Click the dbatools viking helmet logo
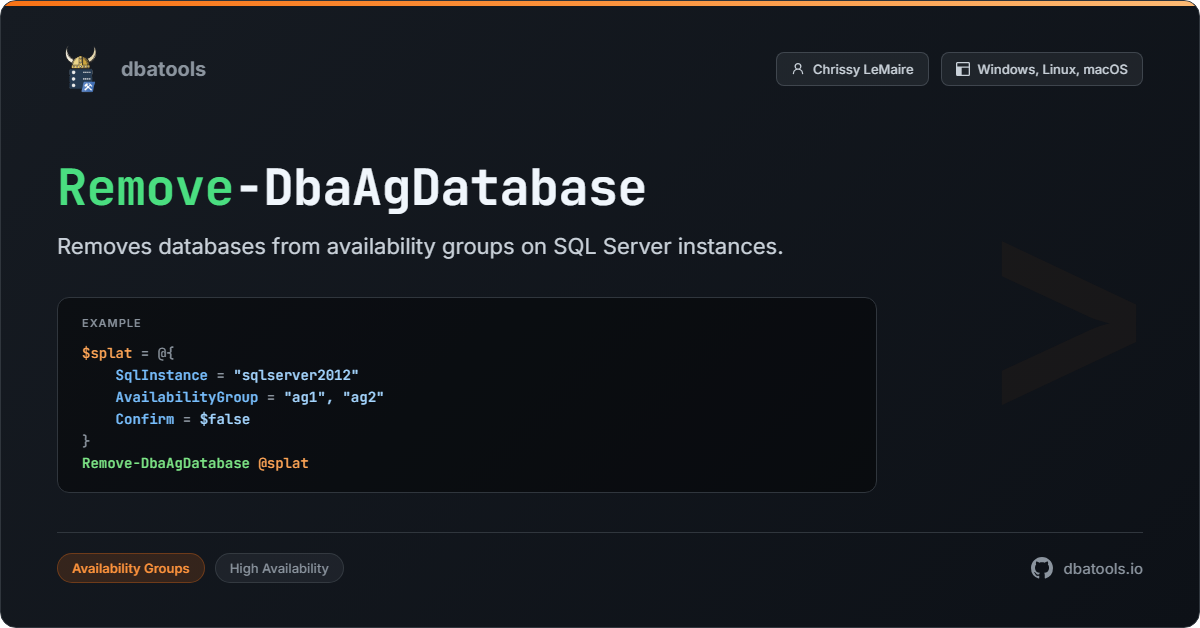This screenshot has height=628, width=1200. click(x=80, y=69)
